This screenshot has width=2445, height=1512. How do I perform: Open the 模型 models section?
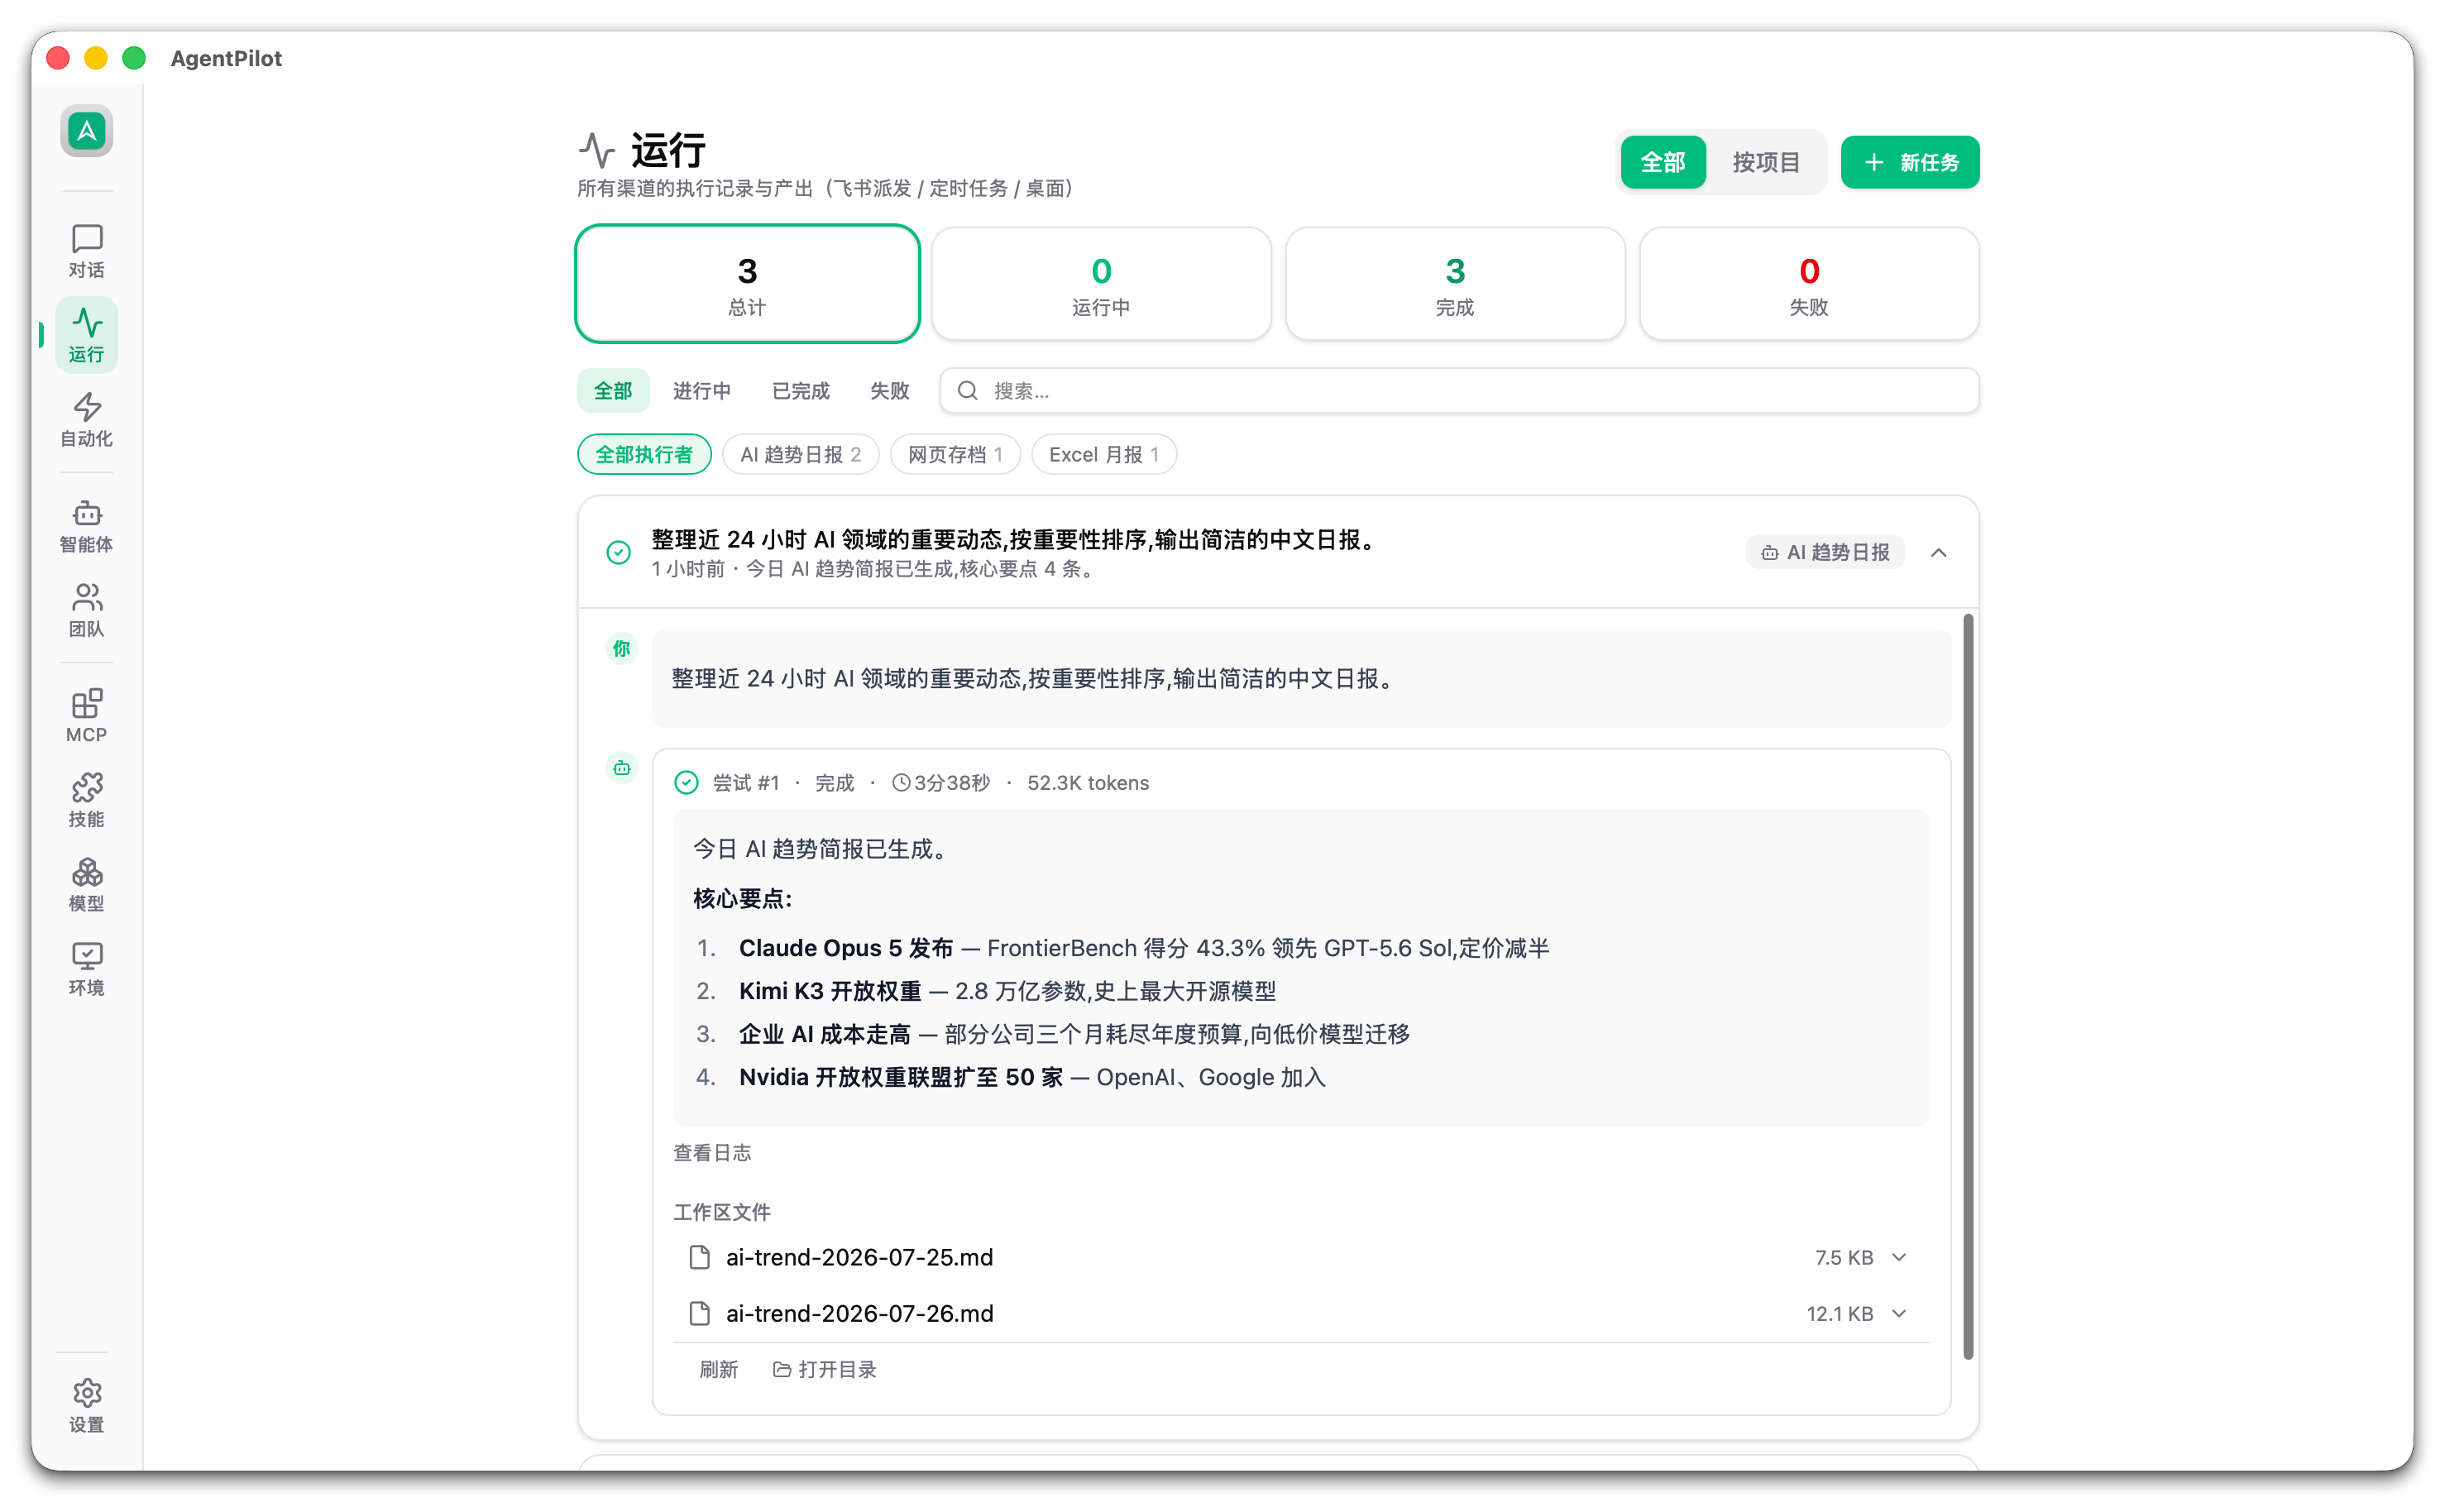click(86, 884)
